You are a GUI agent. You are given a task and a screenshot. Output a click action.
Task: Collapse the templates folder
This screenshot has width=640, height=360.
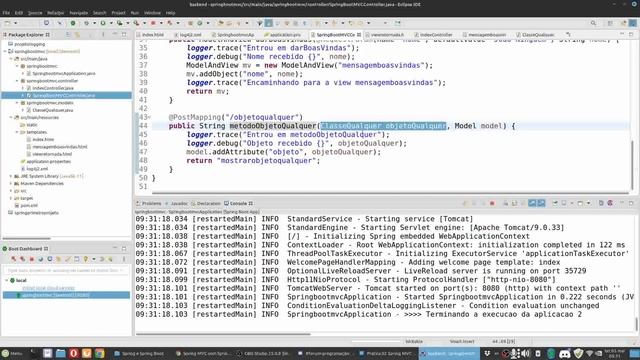click(17, 132)
